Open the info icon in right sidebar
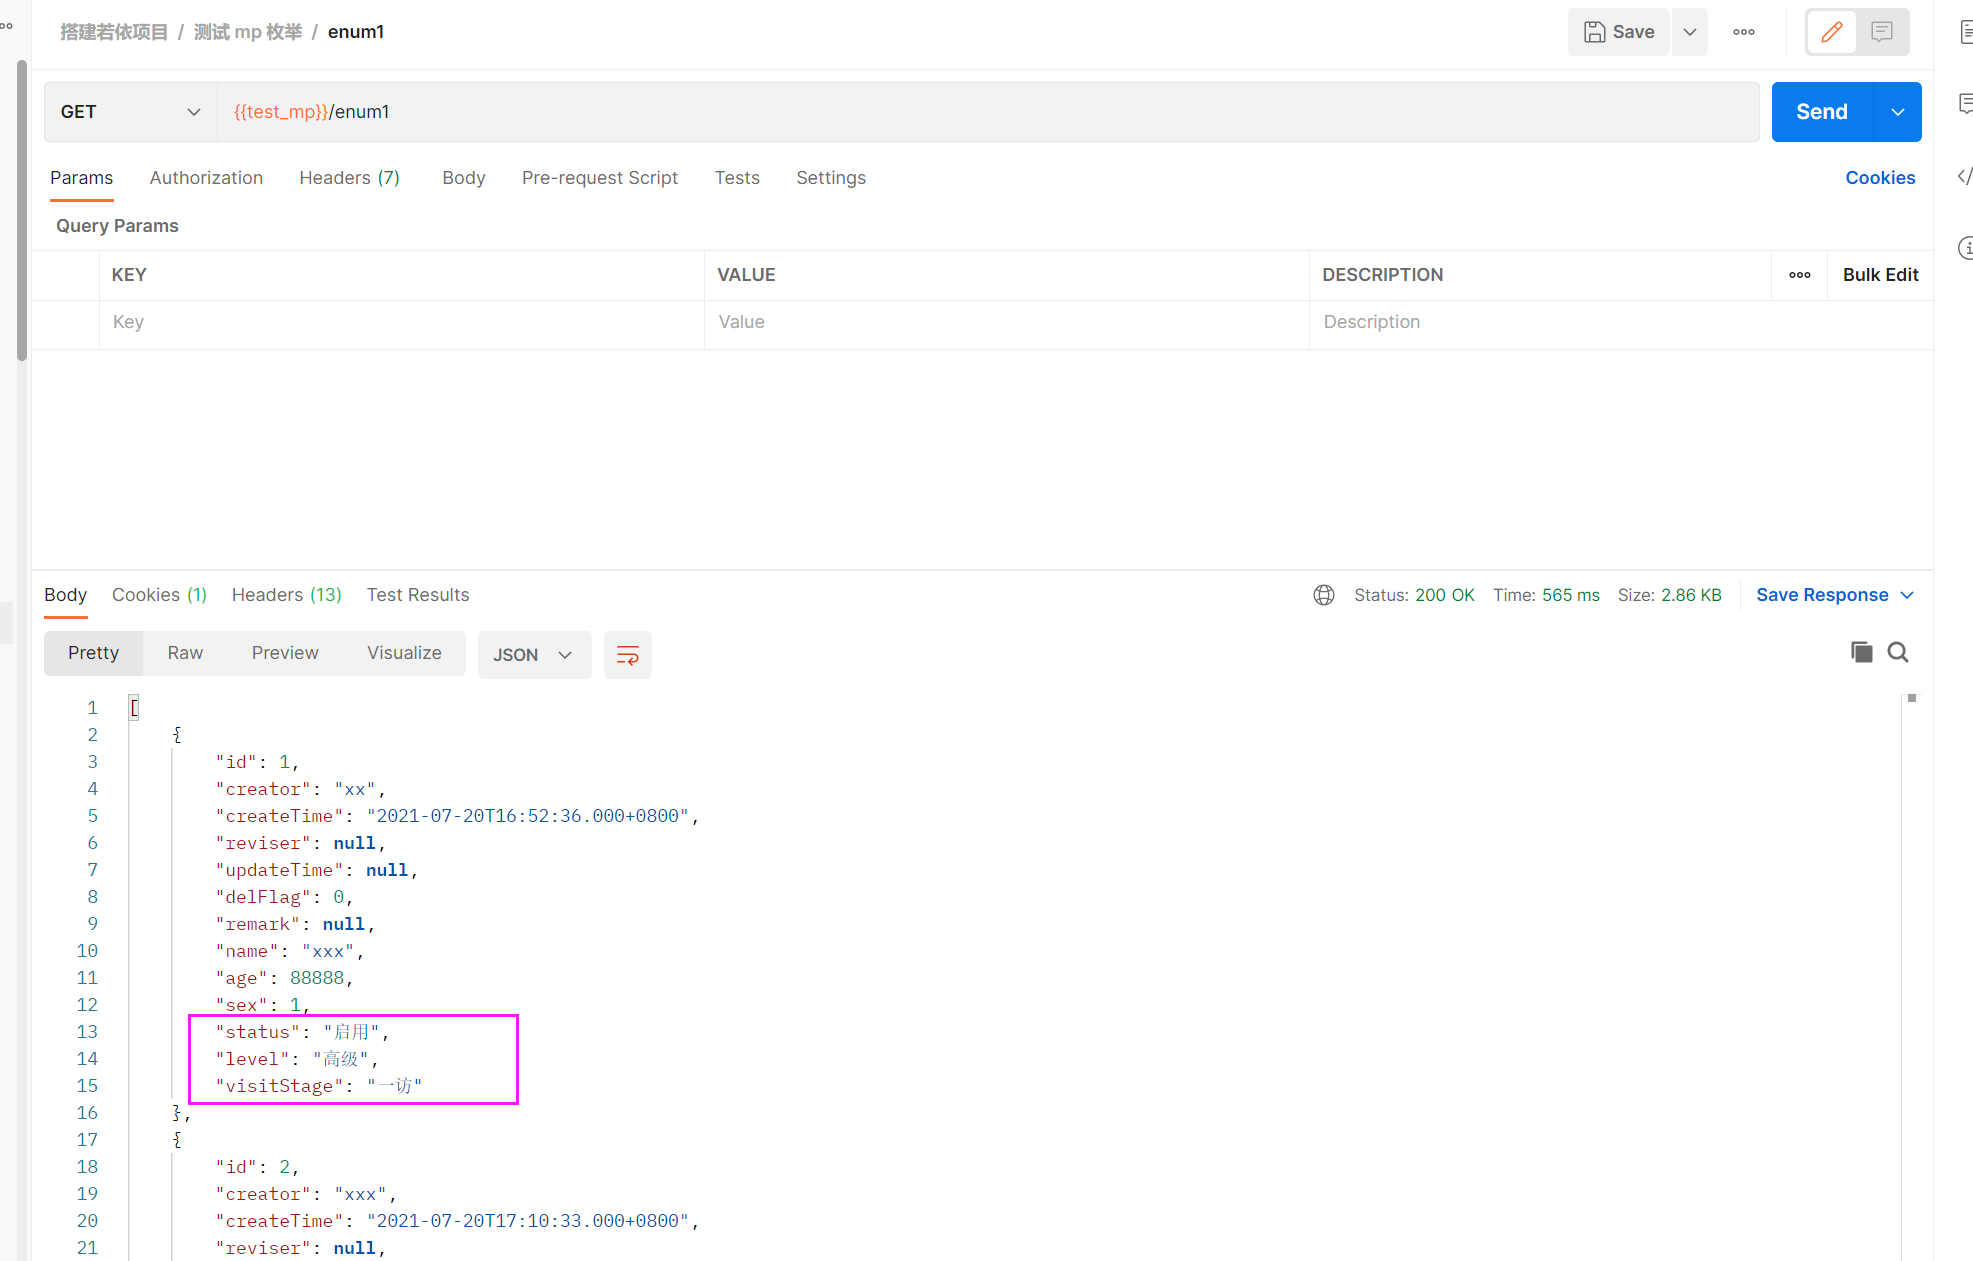The height and width of the screenshot is (1261, 1973). click(1965, 248)
